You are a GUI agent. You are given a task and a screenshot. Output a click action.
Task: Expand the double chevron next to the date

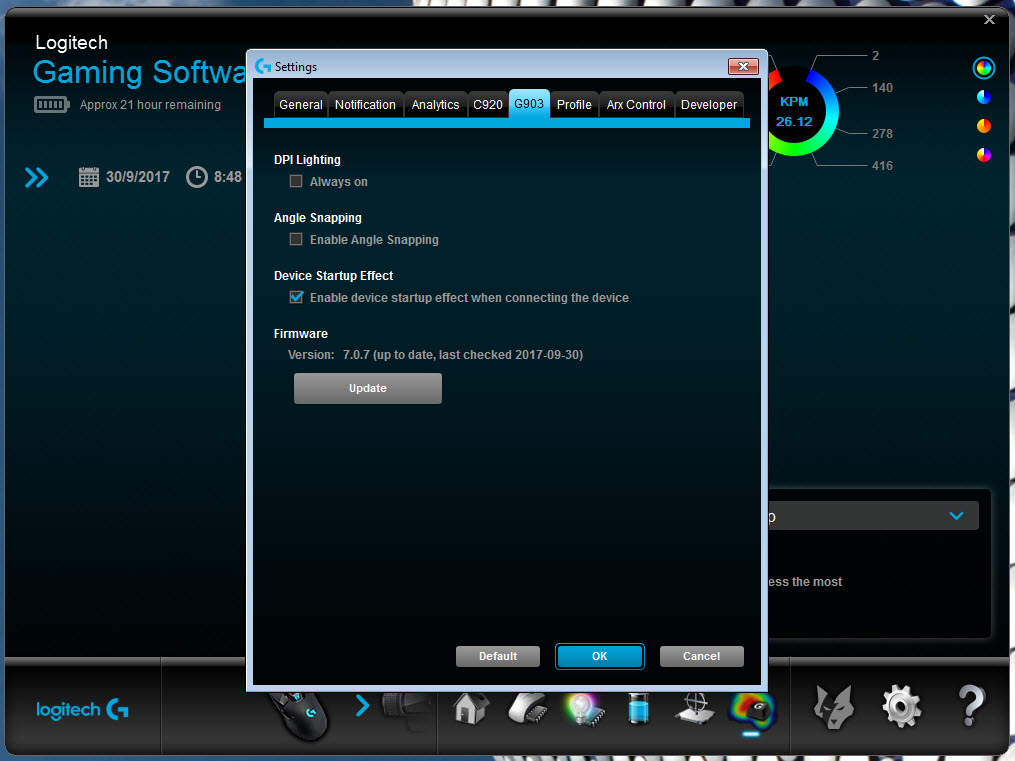(36, 177)
